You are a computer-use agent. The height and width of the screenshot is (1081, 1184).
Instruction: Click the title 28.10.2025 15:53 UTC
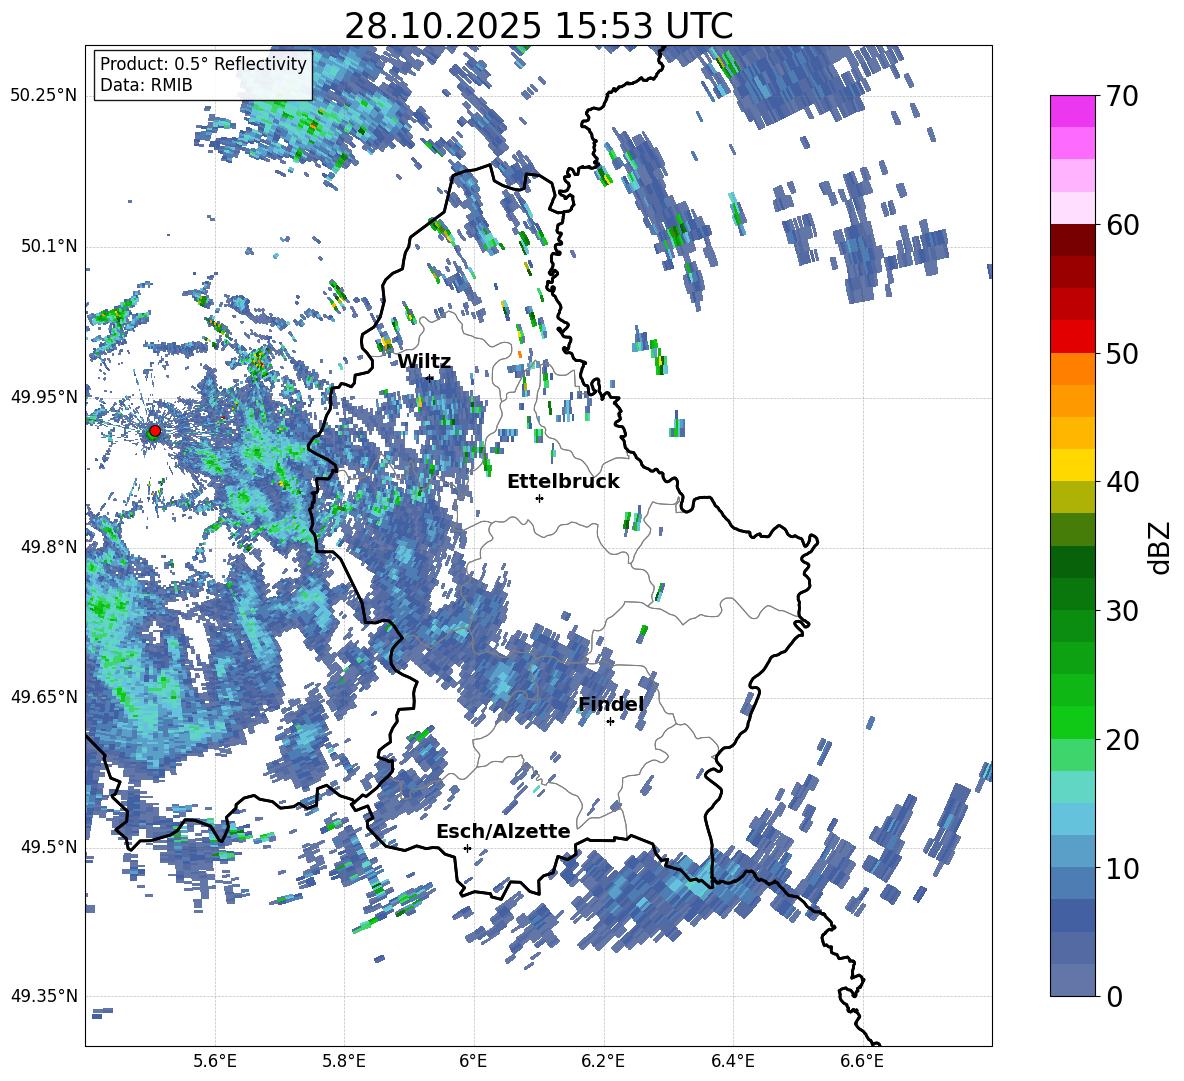click(538, 26)
